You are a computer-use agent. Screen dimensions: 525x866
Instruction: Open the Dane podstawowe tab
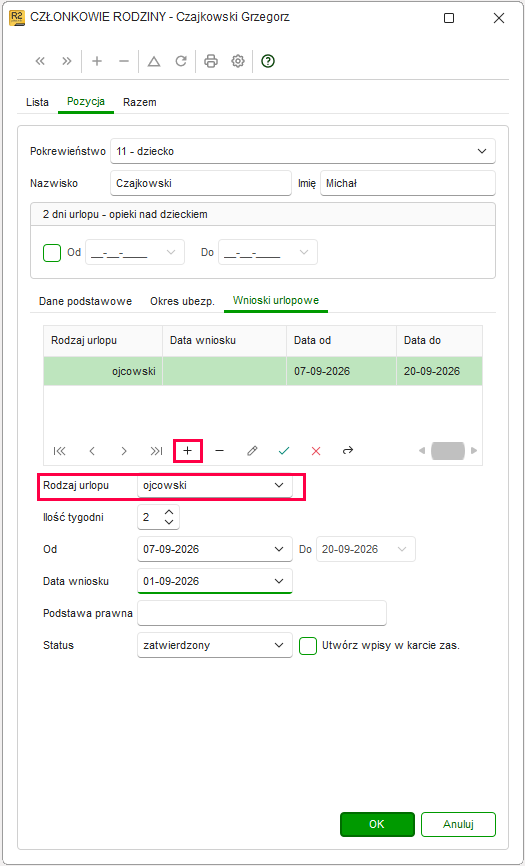point(86,302)
